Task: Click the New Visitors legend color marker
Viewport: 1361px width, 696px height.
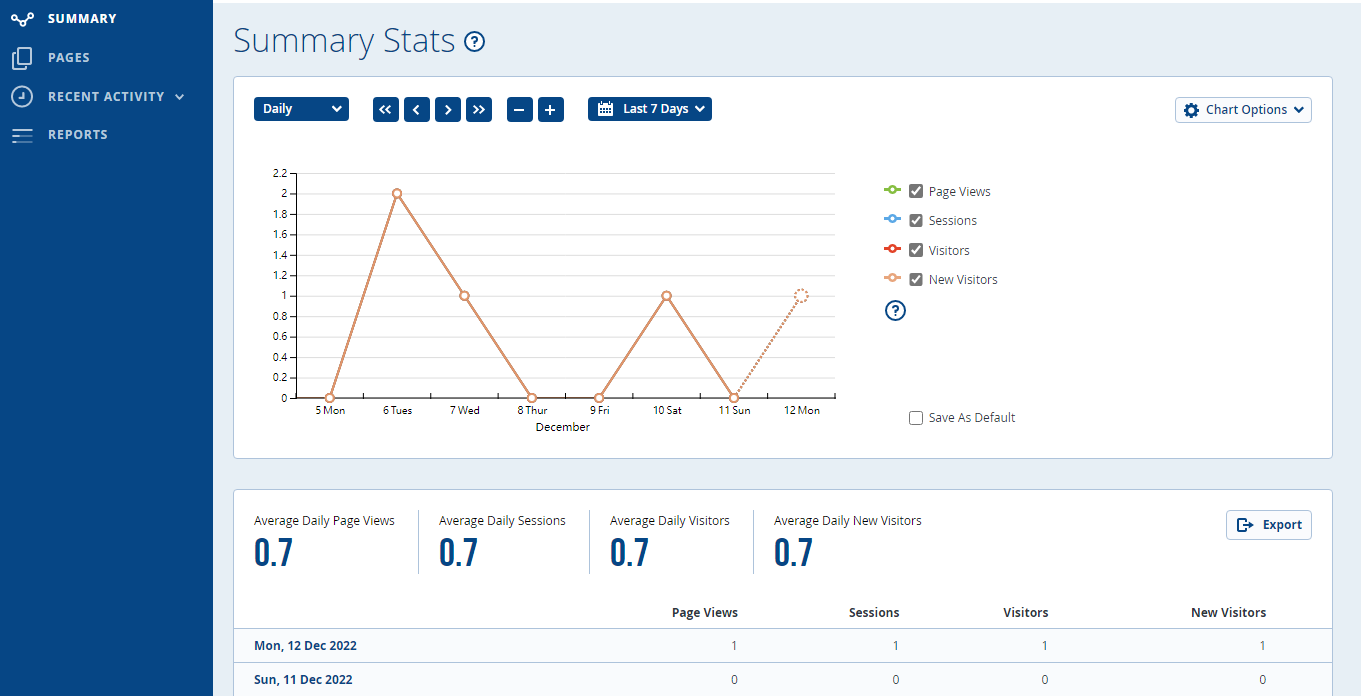Action: coord(893,279)
